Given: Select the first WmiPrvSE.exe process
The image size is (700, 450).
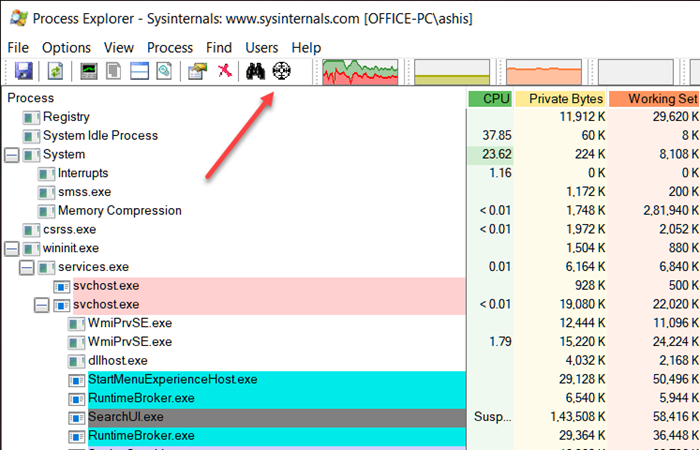Looking at the screenshot, I should click(x=130, y=323).
